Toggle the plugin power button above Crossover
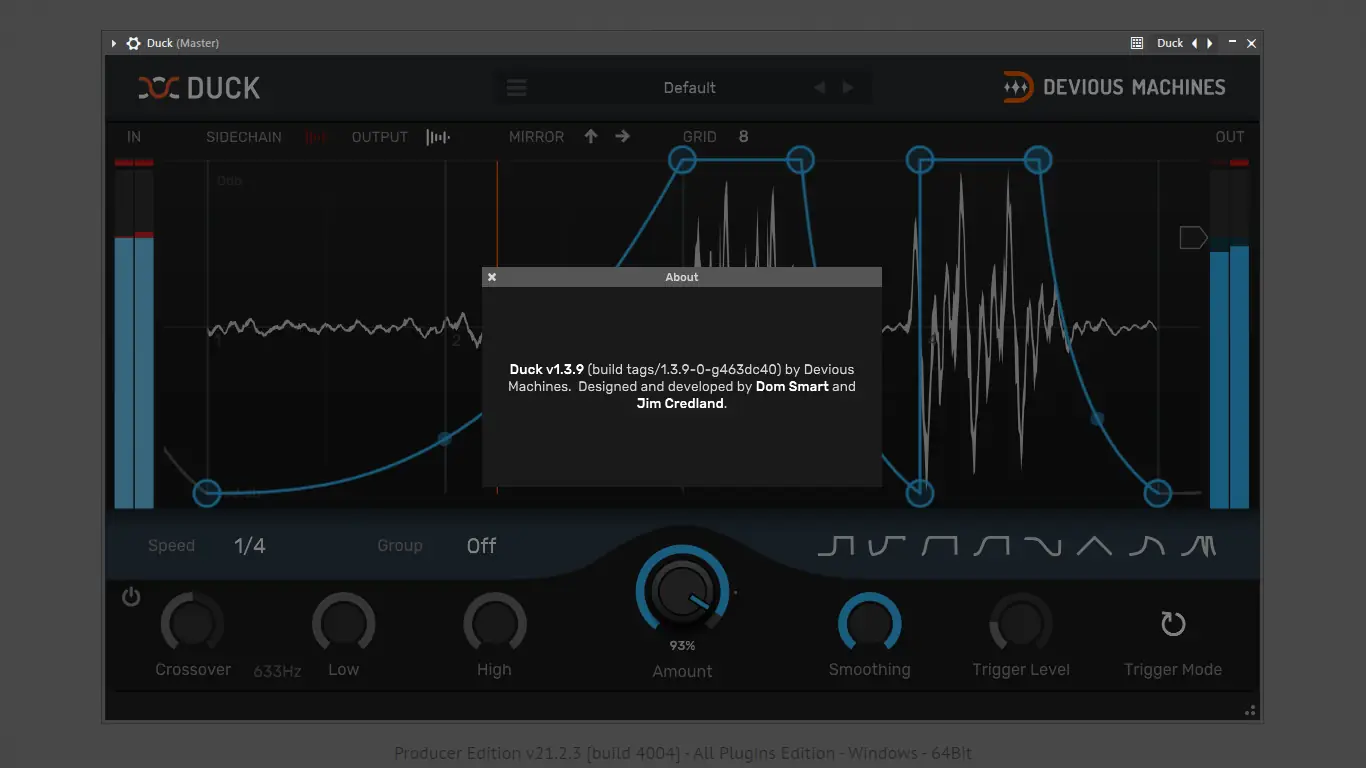 pos(130,596)
